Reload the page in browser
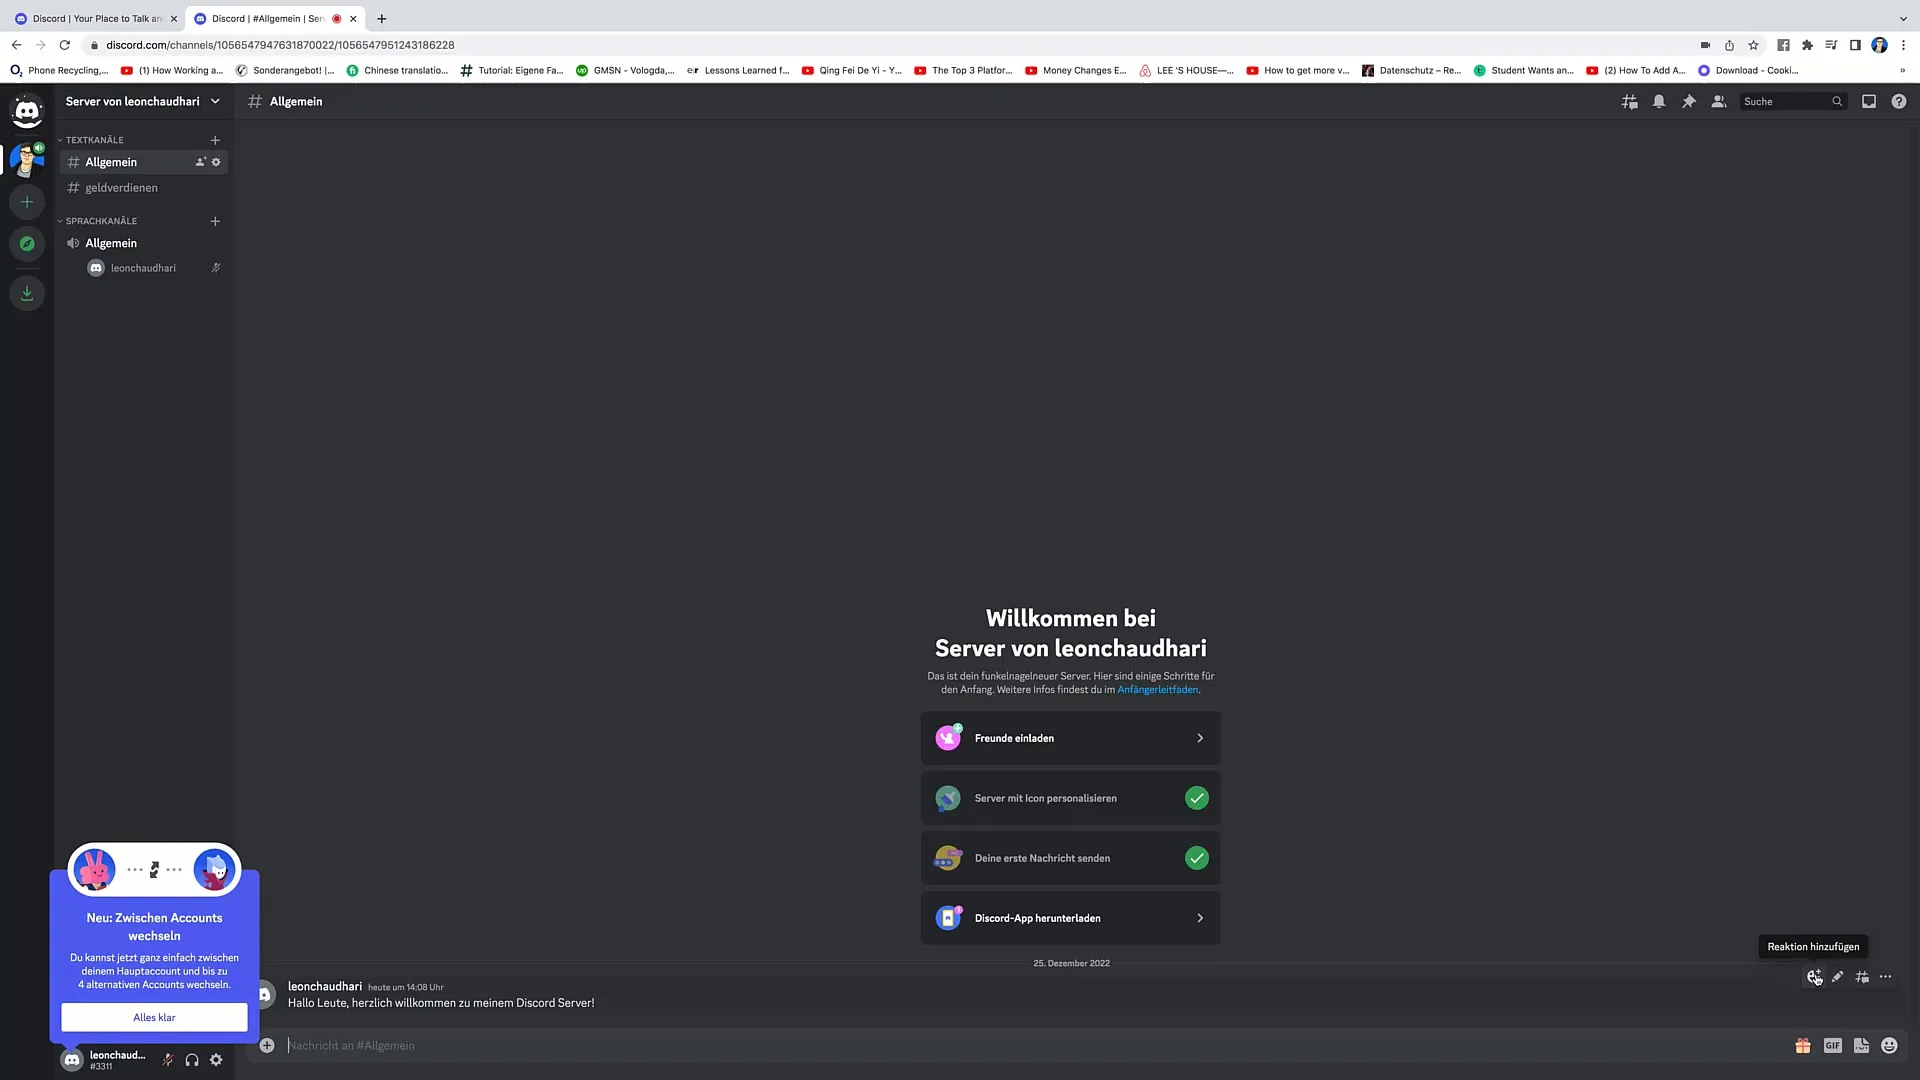The image size is (1920, 1080). 65,45
